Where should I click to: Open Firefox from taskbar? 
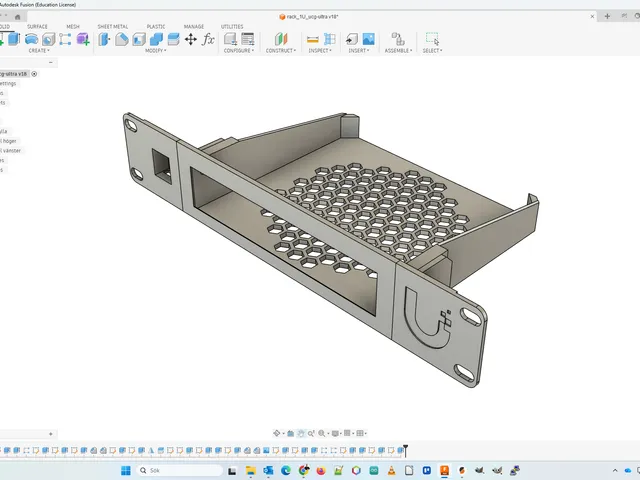[321, 471]
